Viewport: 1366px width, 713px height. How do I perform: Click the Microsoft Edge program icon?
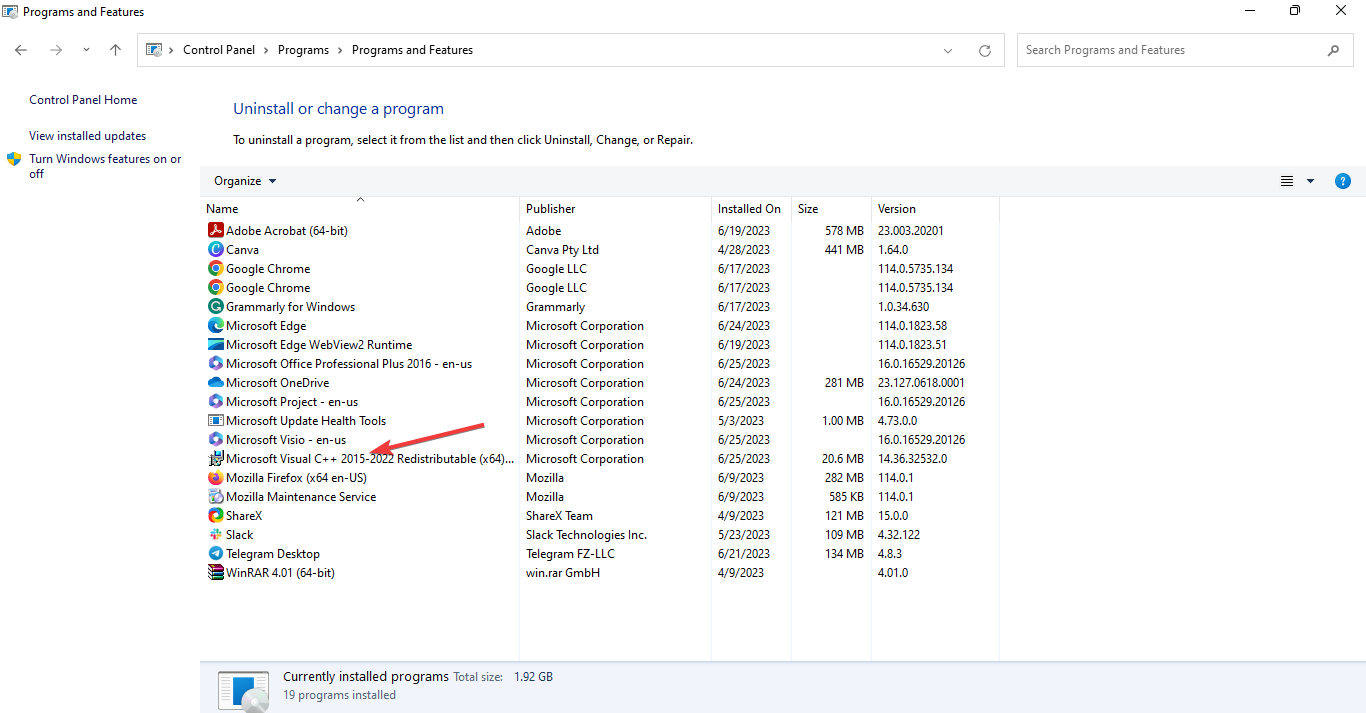click(215, 326)
